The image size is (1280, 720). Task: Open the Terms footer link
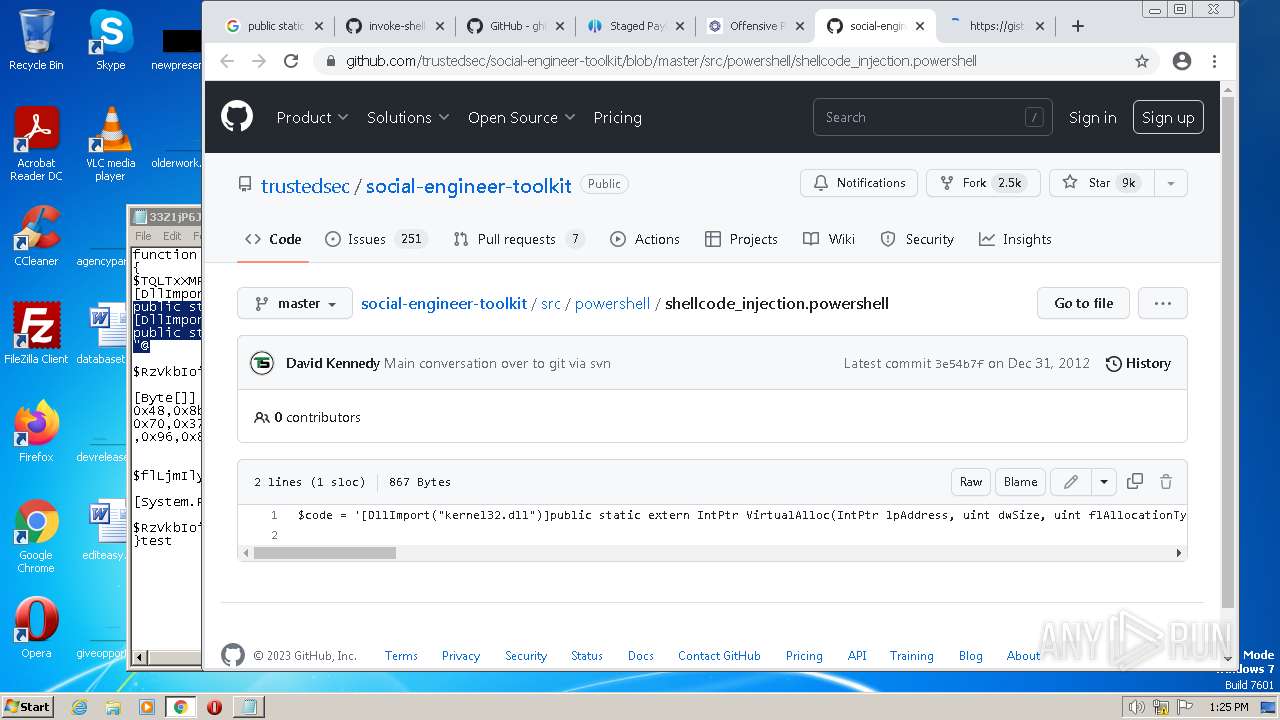[x=401, y=656]
